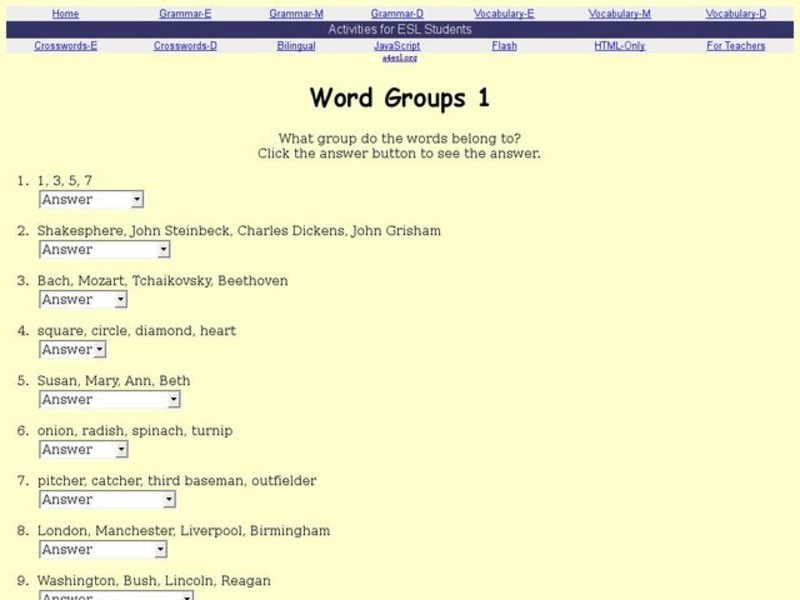
Task: Open the Answer dropdown for the vegetables question
Action: [82, 449]
